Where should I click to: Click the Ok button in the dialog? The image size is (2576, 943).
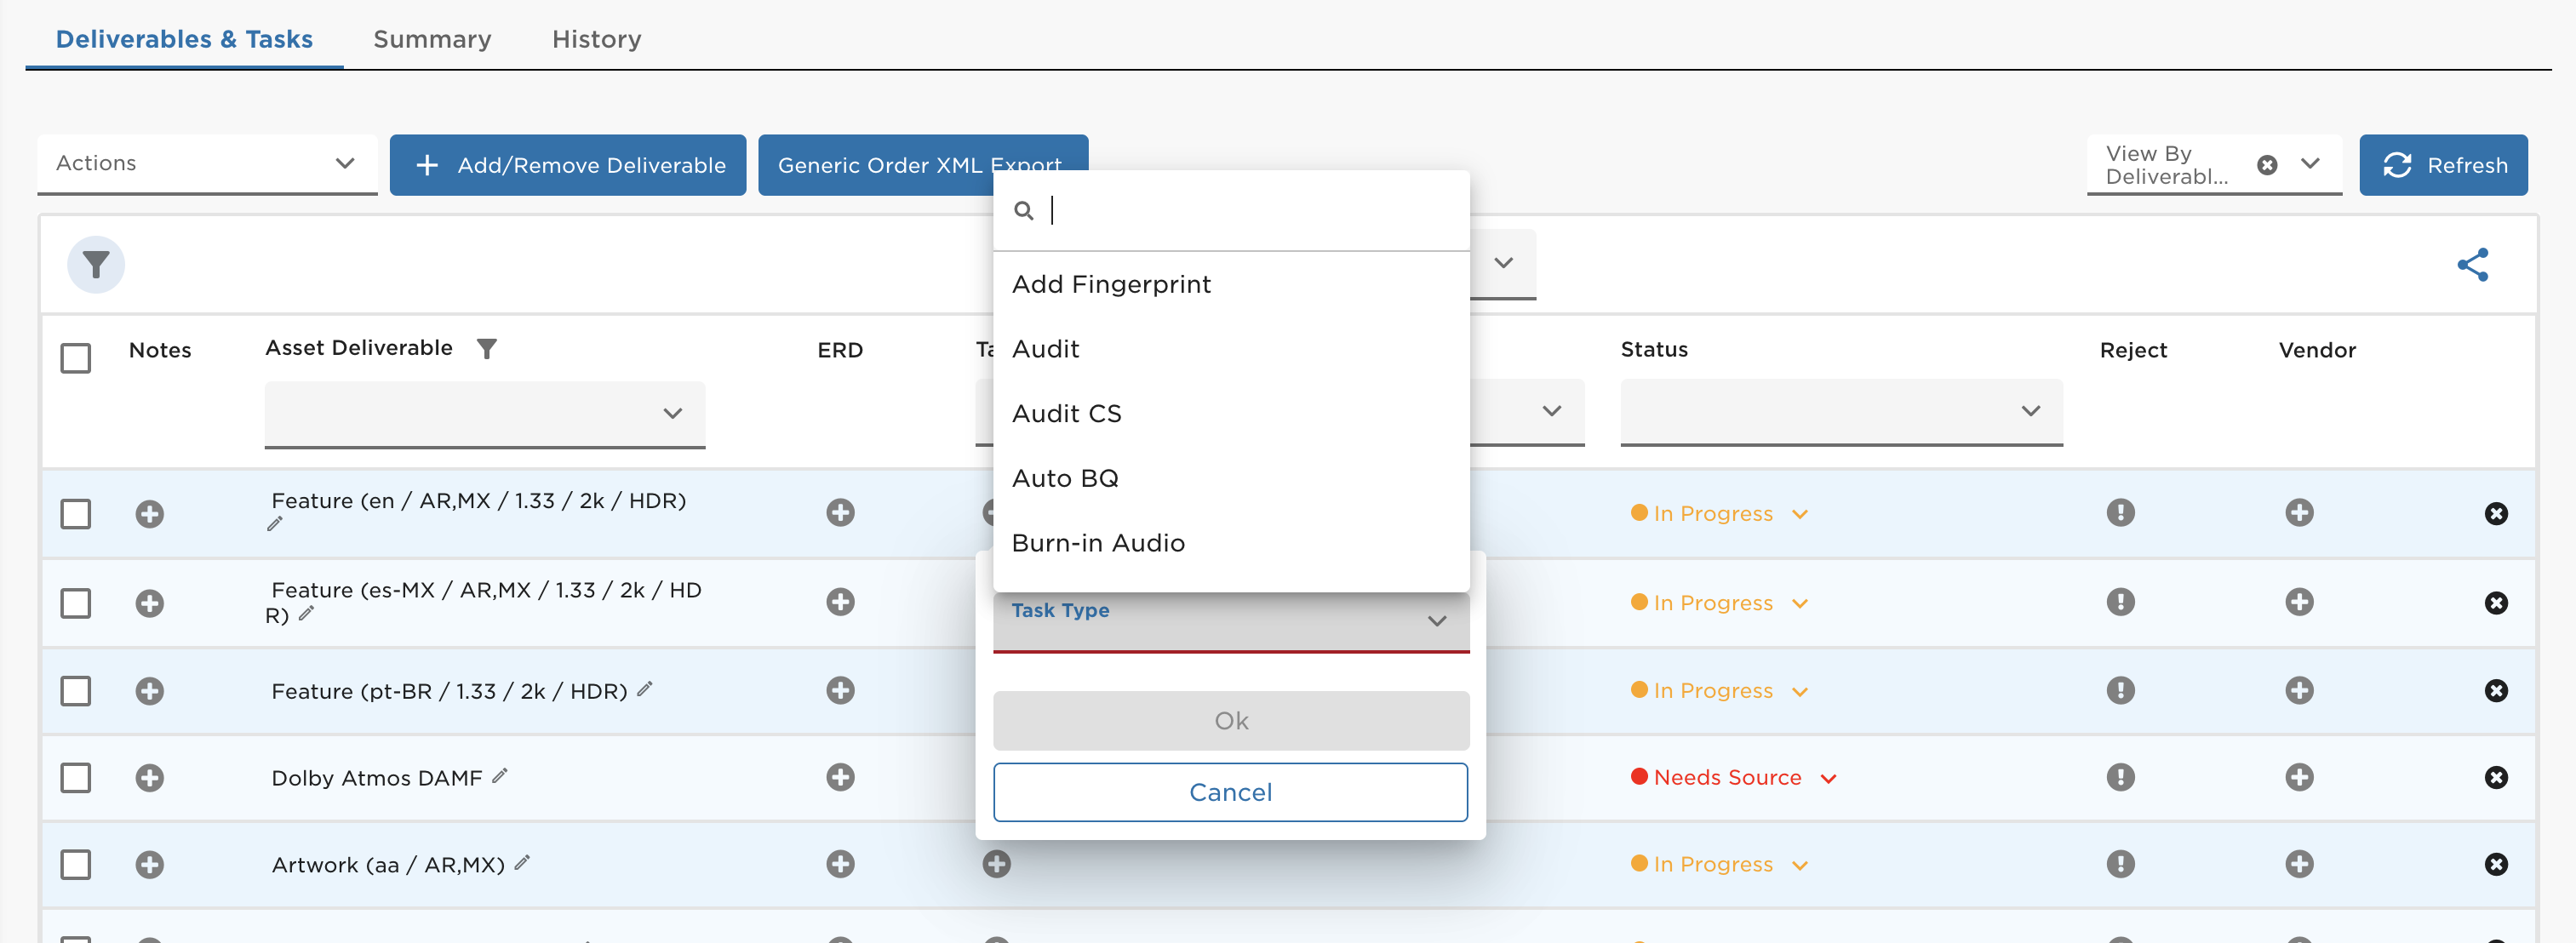click(x=1231, y=721)
